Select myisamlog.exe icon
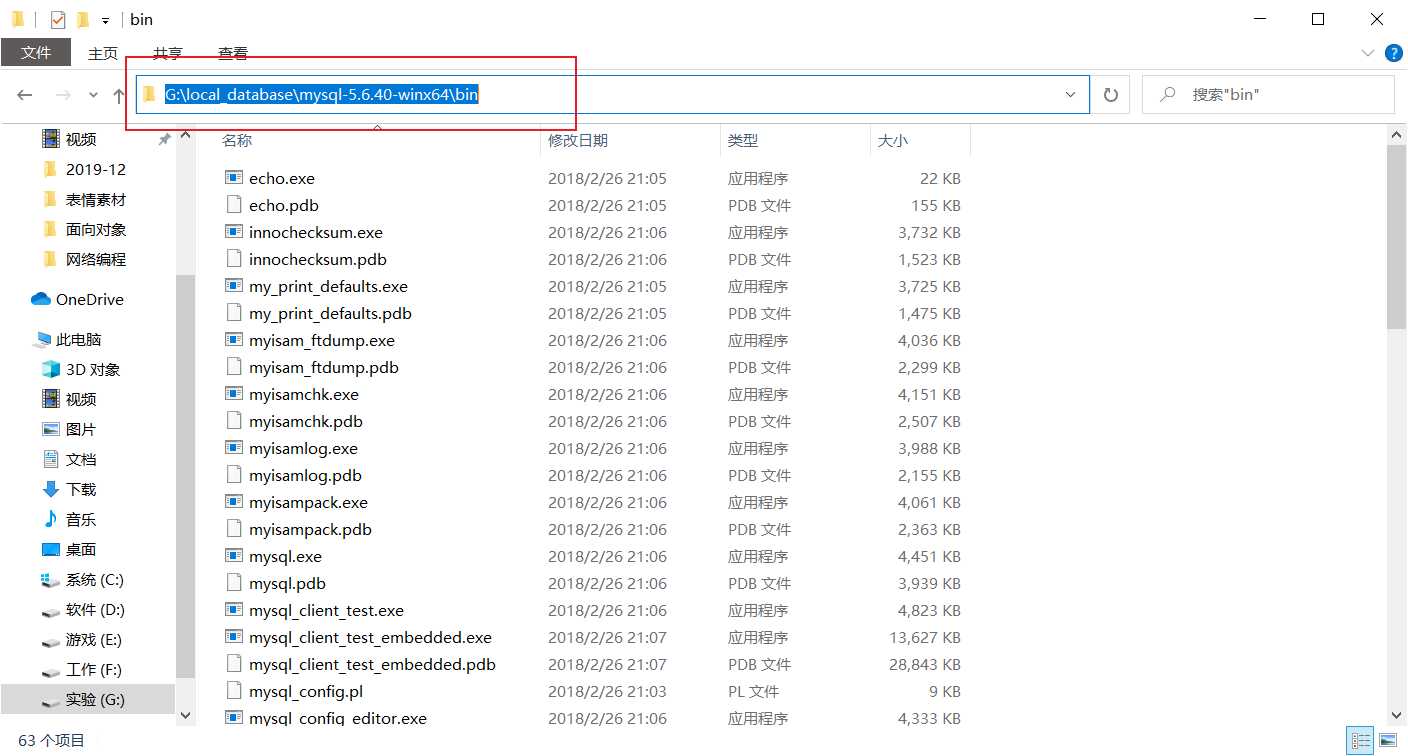The image size is (1408, 756). (x=234, y=448)
